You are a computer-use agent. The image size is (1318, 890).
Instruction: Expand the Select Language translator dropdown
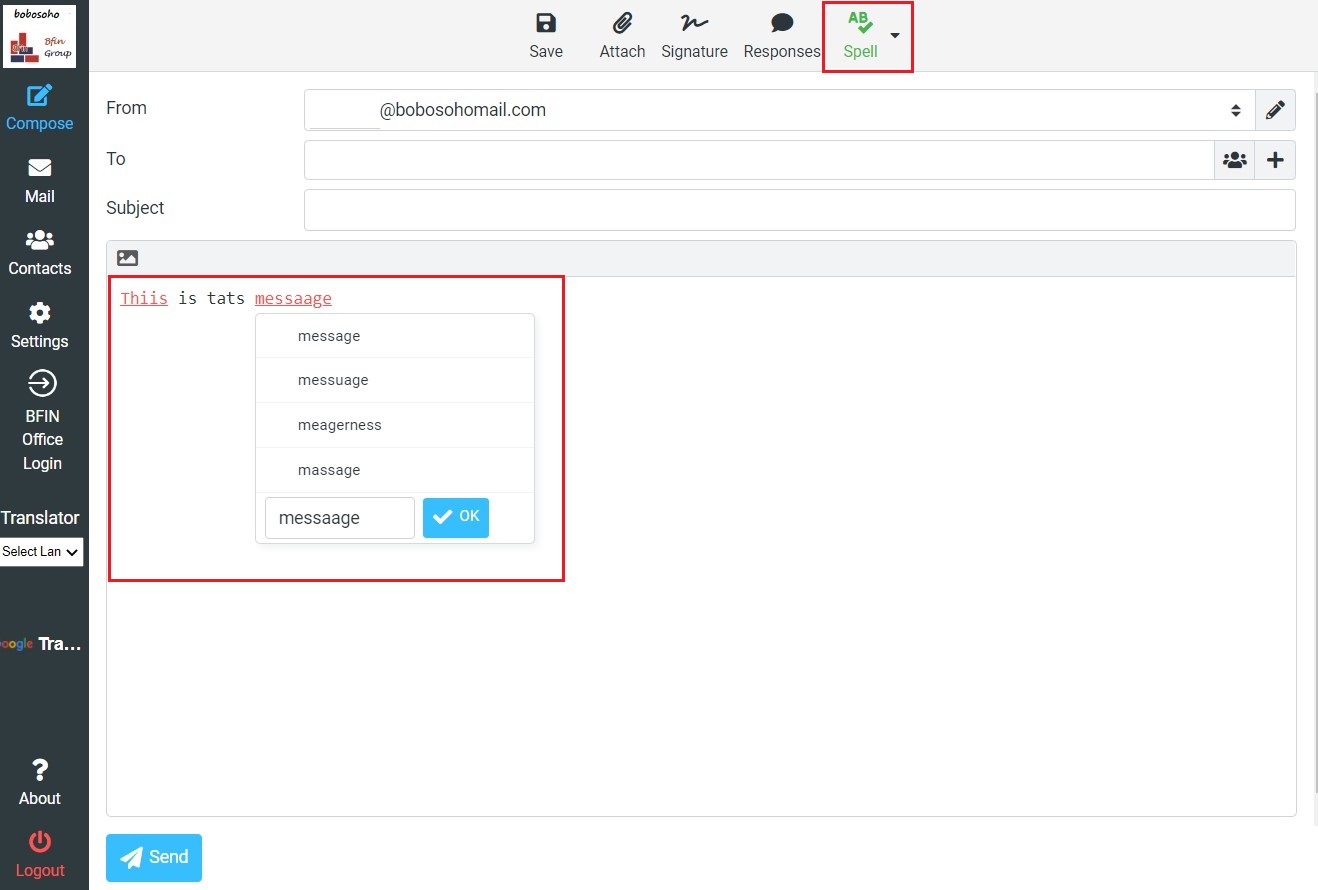[41, 552]
